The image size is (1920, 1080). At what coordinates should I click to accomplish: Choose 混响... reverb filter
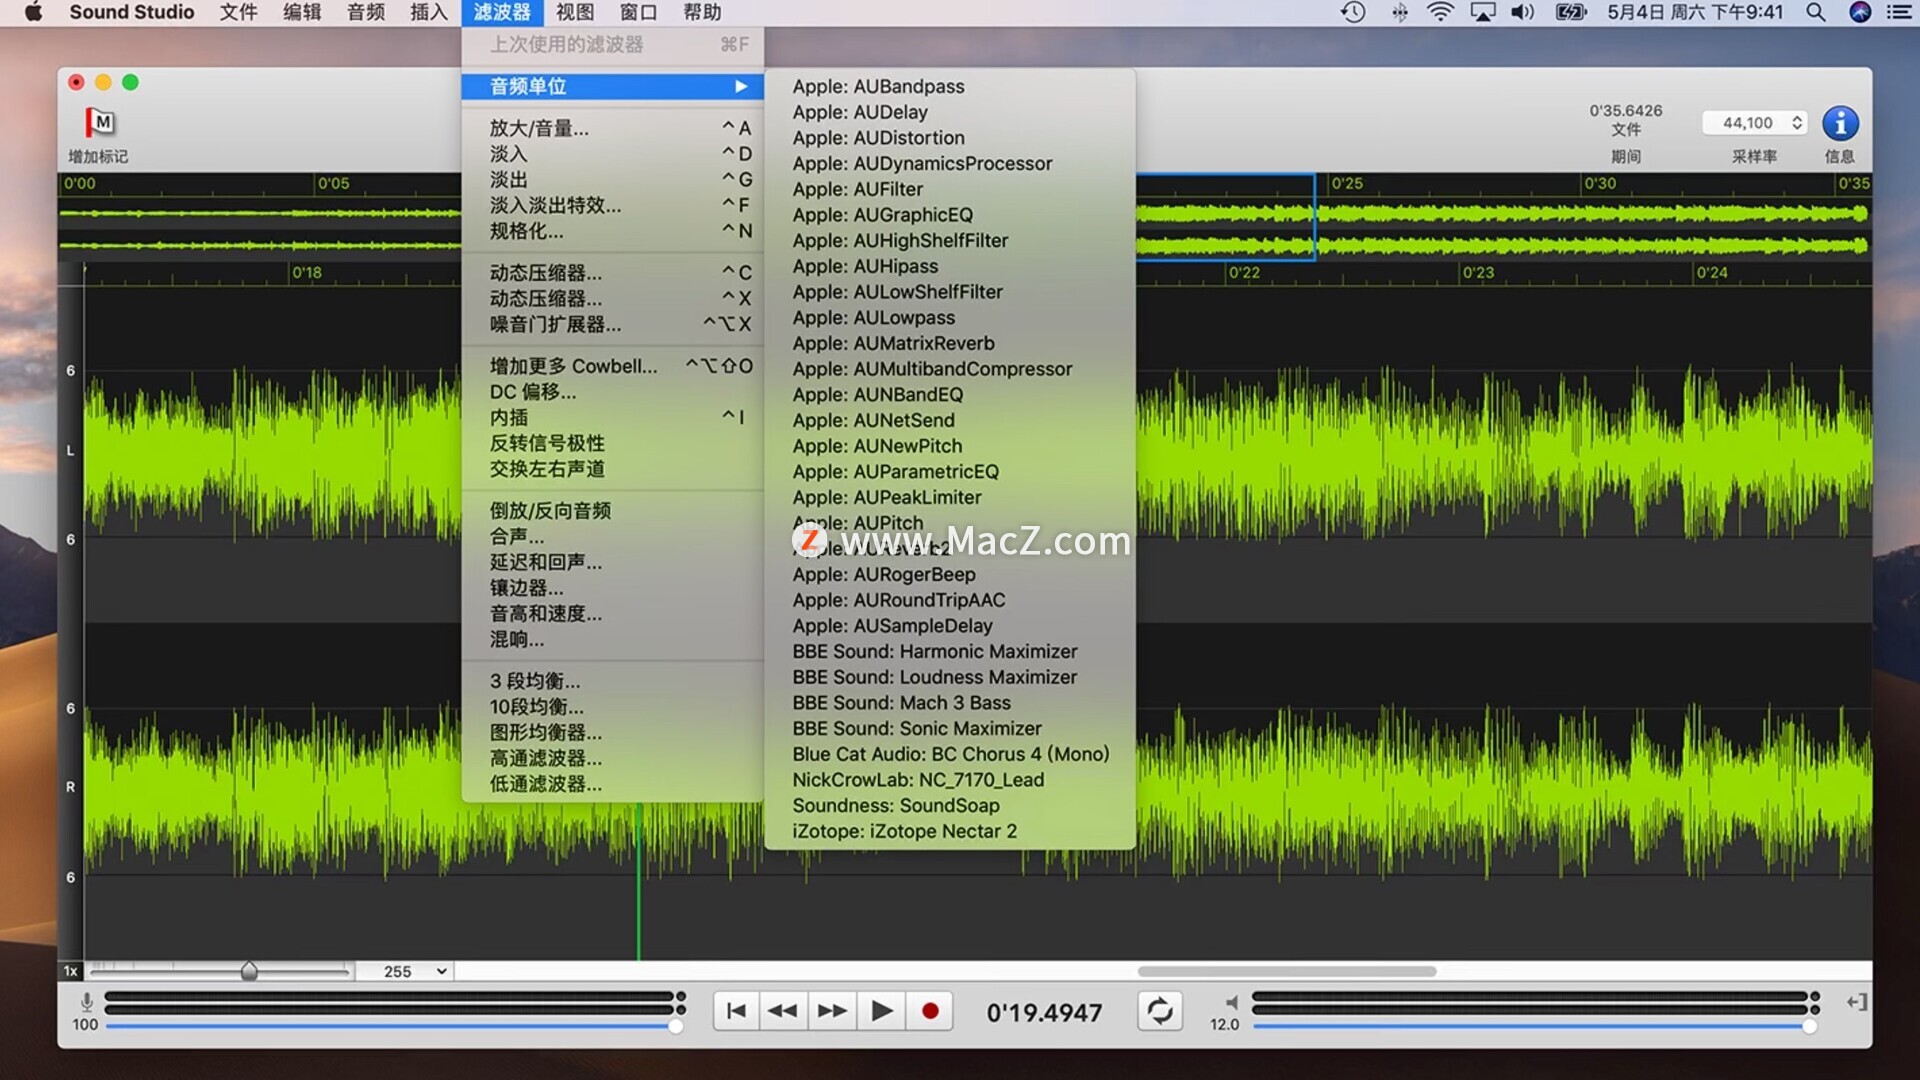612,639
